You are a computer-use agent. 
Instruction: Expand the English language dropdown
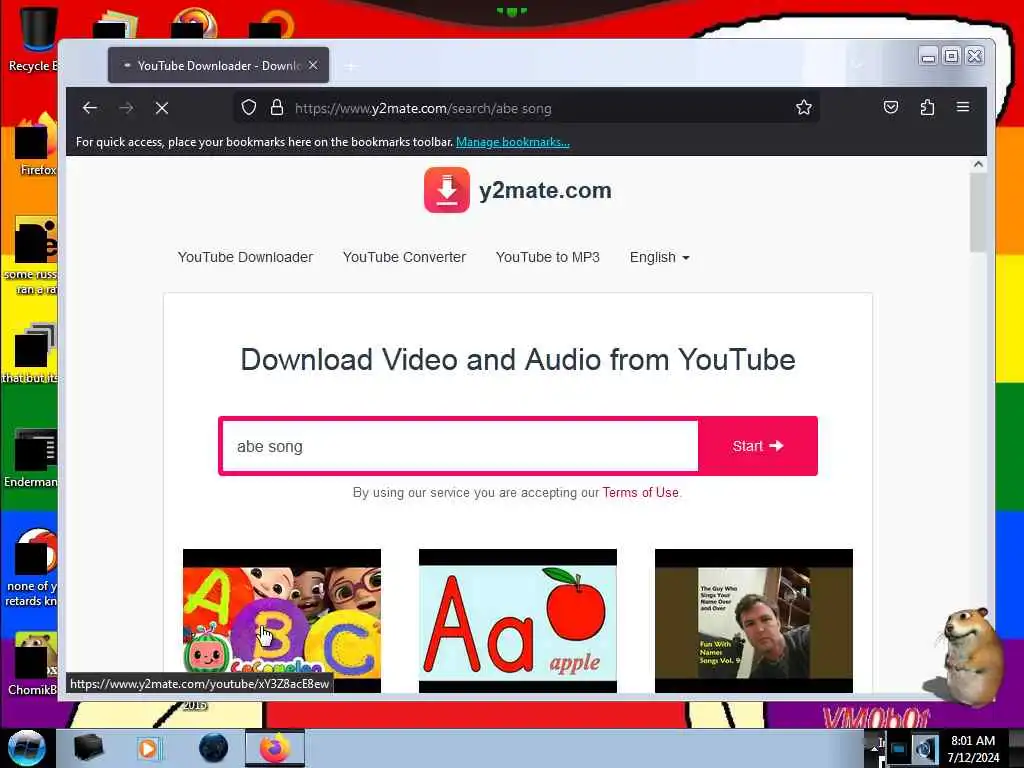[660, 257]
